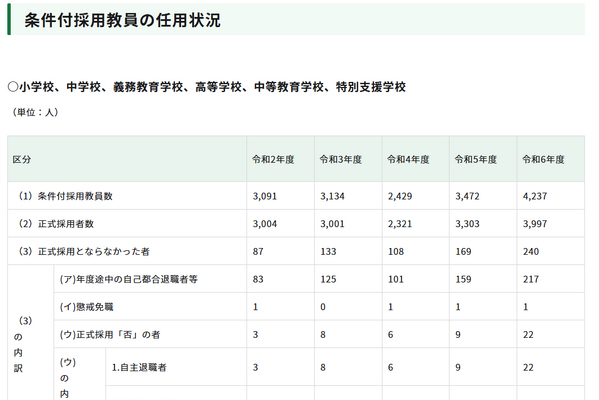Click the row label (3)正式採用とならなかった者

pos(83,251)
